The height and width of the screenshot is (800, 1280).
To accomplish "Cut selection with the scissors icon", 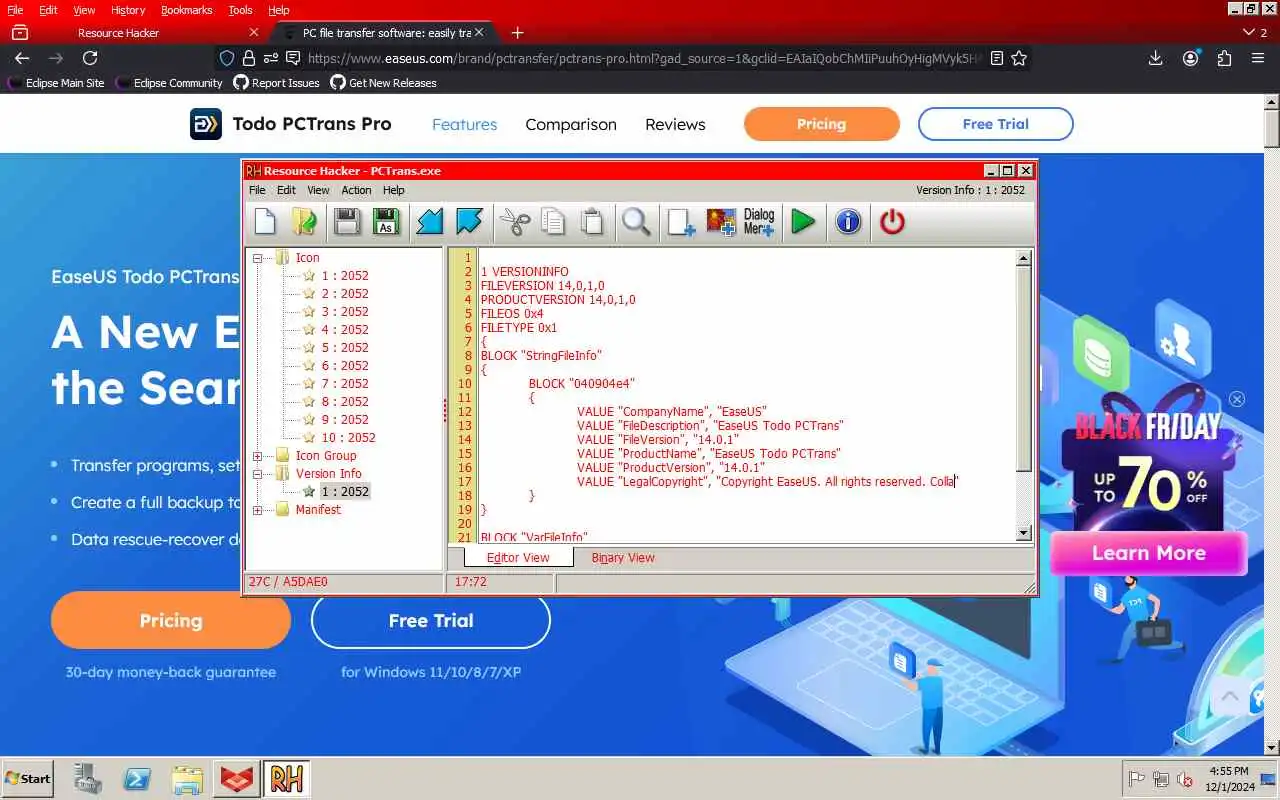I will [x=514, y=221].
